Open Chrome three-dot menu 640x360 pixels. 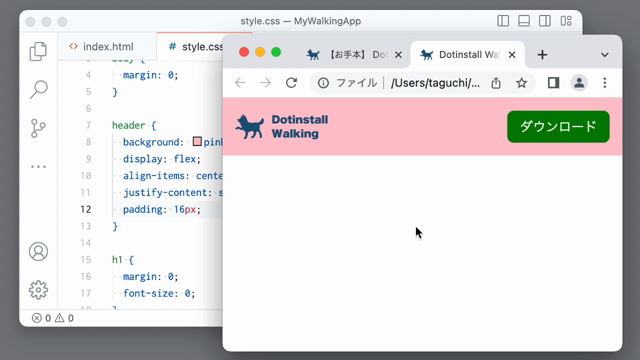(x=604, y=83)
